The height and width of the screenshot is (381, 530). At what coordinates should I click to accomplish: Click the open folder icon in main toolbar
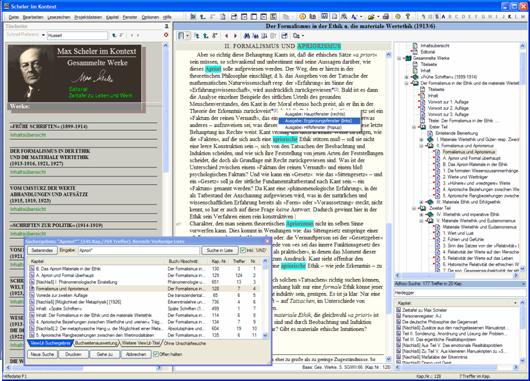[x=371, y=16]
